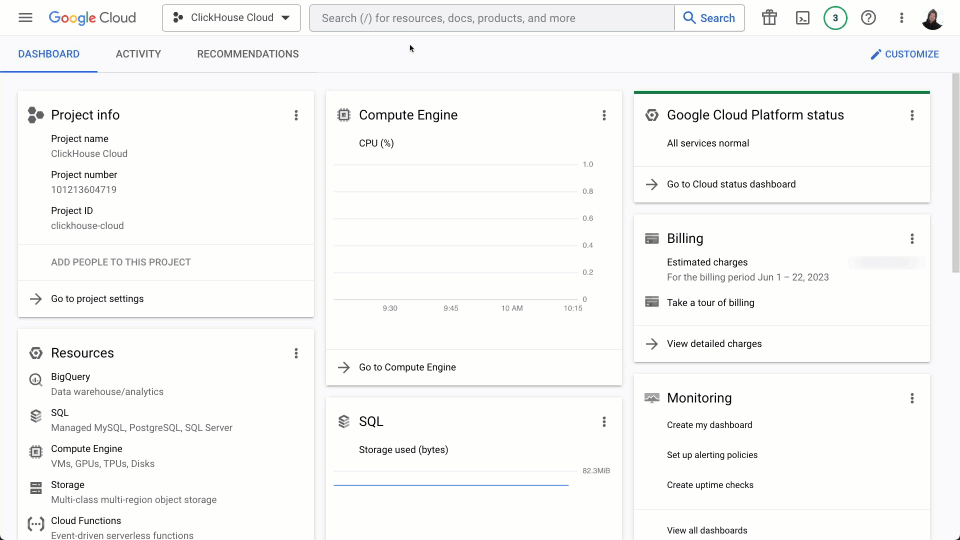960x540 pixels.
Task: Click the blue Search button
Action: tap(709, 18)
